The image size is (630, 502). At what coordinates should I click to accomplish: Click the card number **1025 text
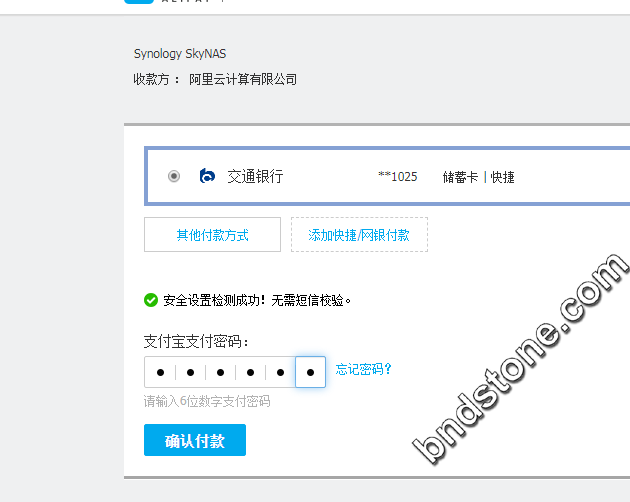[x=398, y=176]
